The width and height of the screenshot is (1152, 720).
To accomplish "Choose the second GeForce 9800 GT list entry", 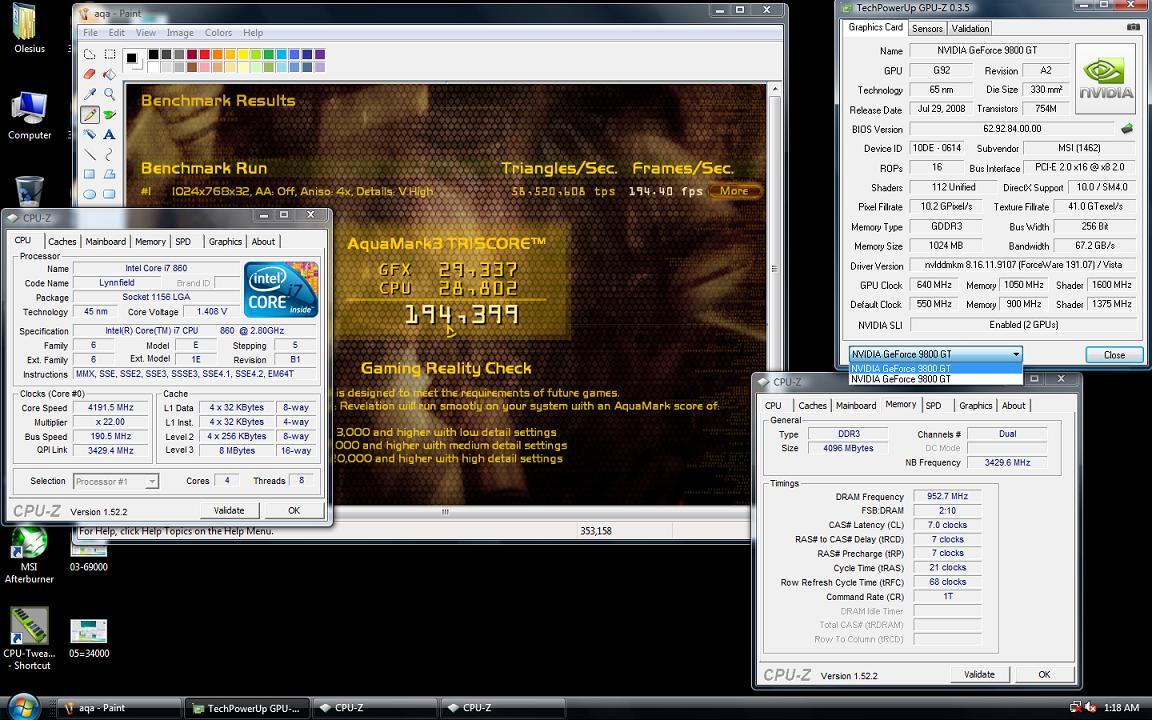I will tap(935, 379).
